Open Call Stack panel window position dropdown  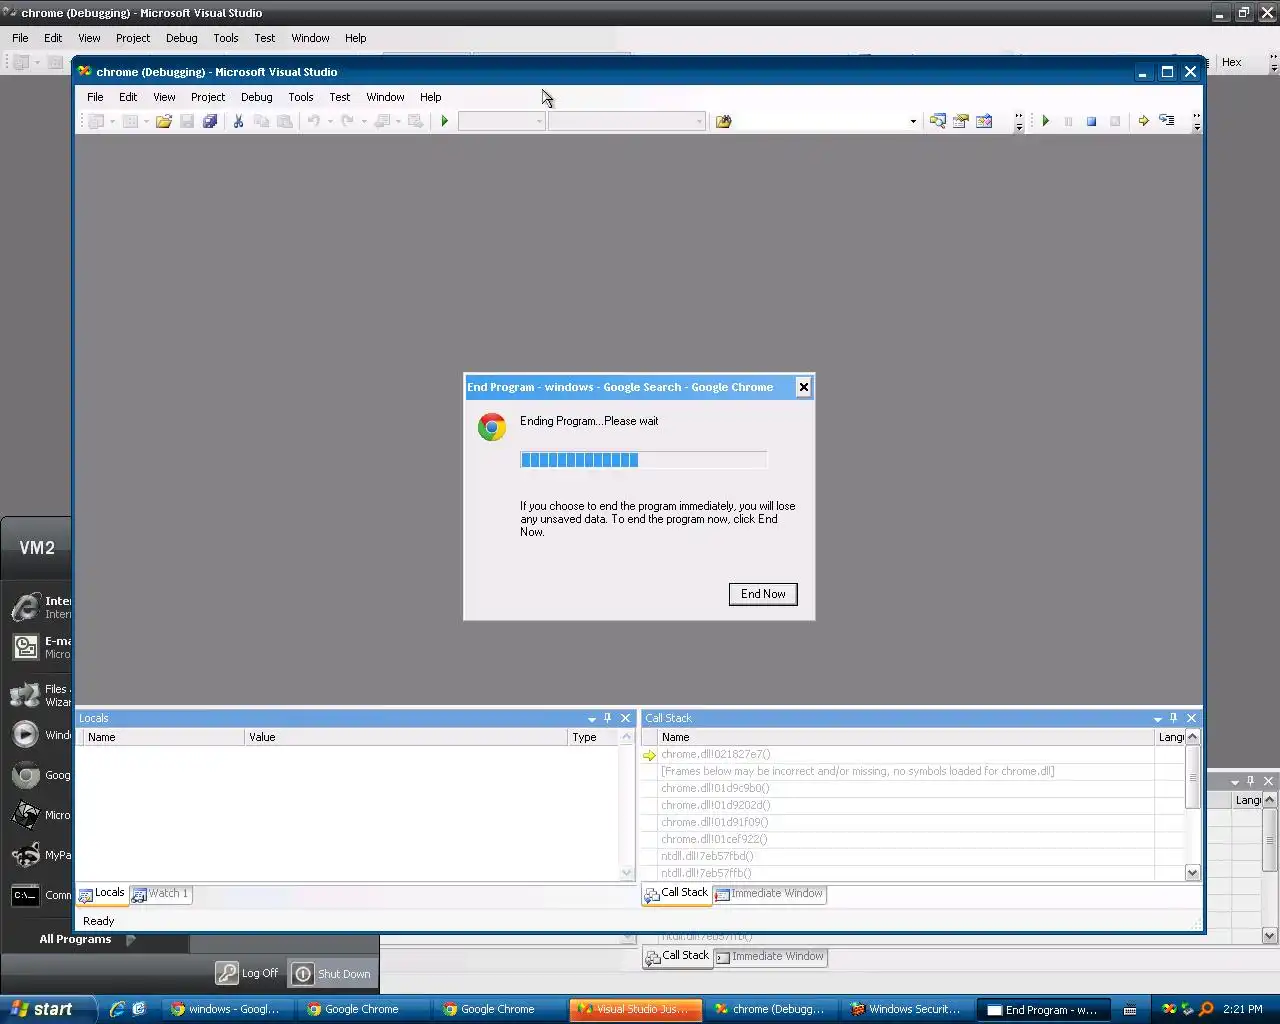tap(1158, 718)
